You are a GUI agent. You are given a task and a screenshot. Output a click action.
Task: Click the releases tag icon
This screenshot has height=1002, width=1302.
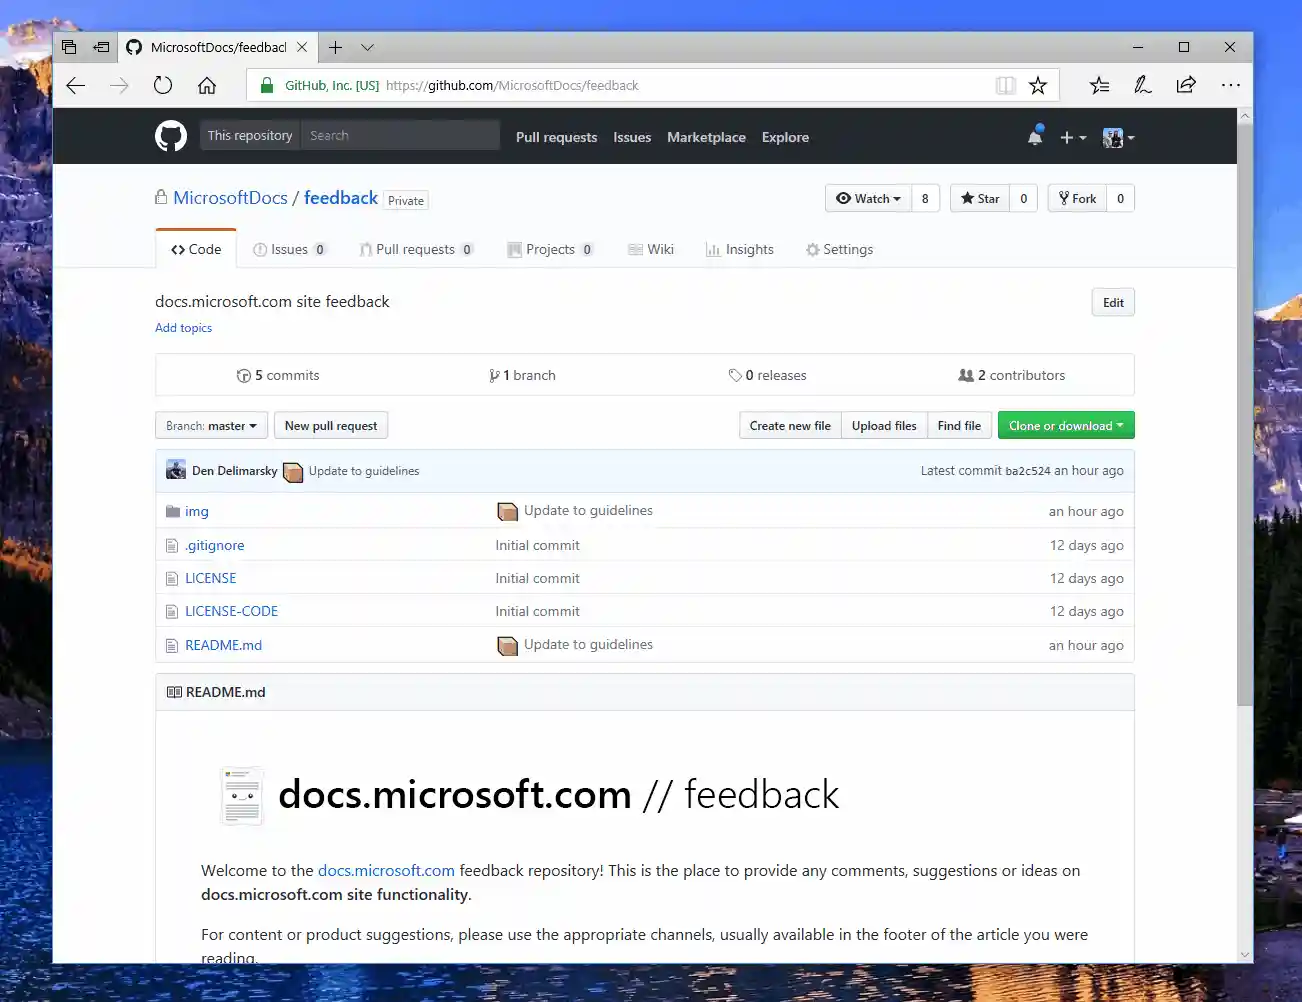(x=737, y=374)
